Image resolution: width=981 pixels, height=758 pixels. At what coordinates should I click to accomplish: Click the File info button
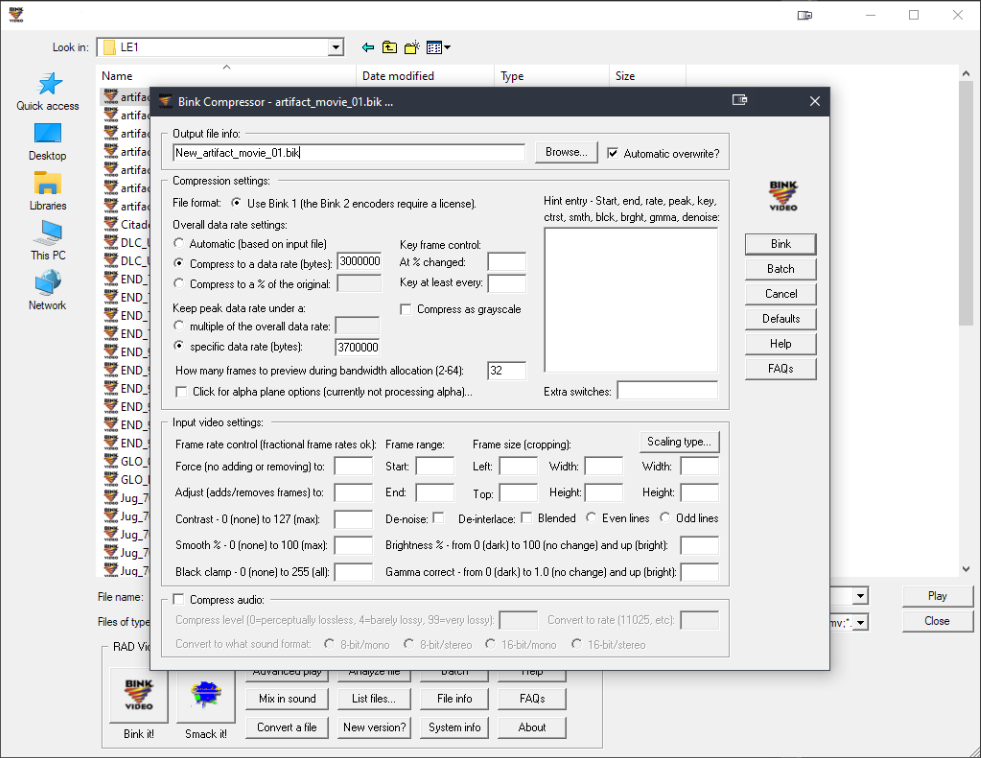454,699
